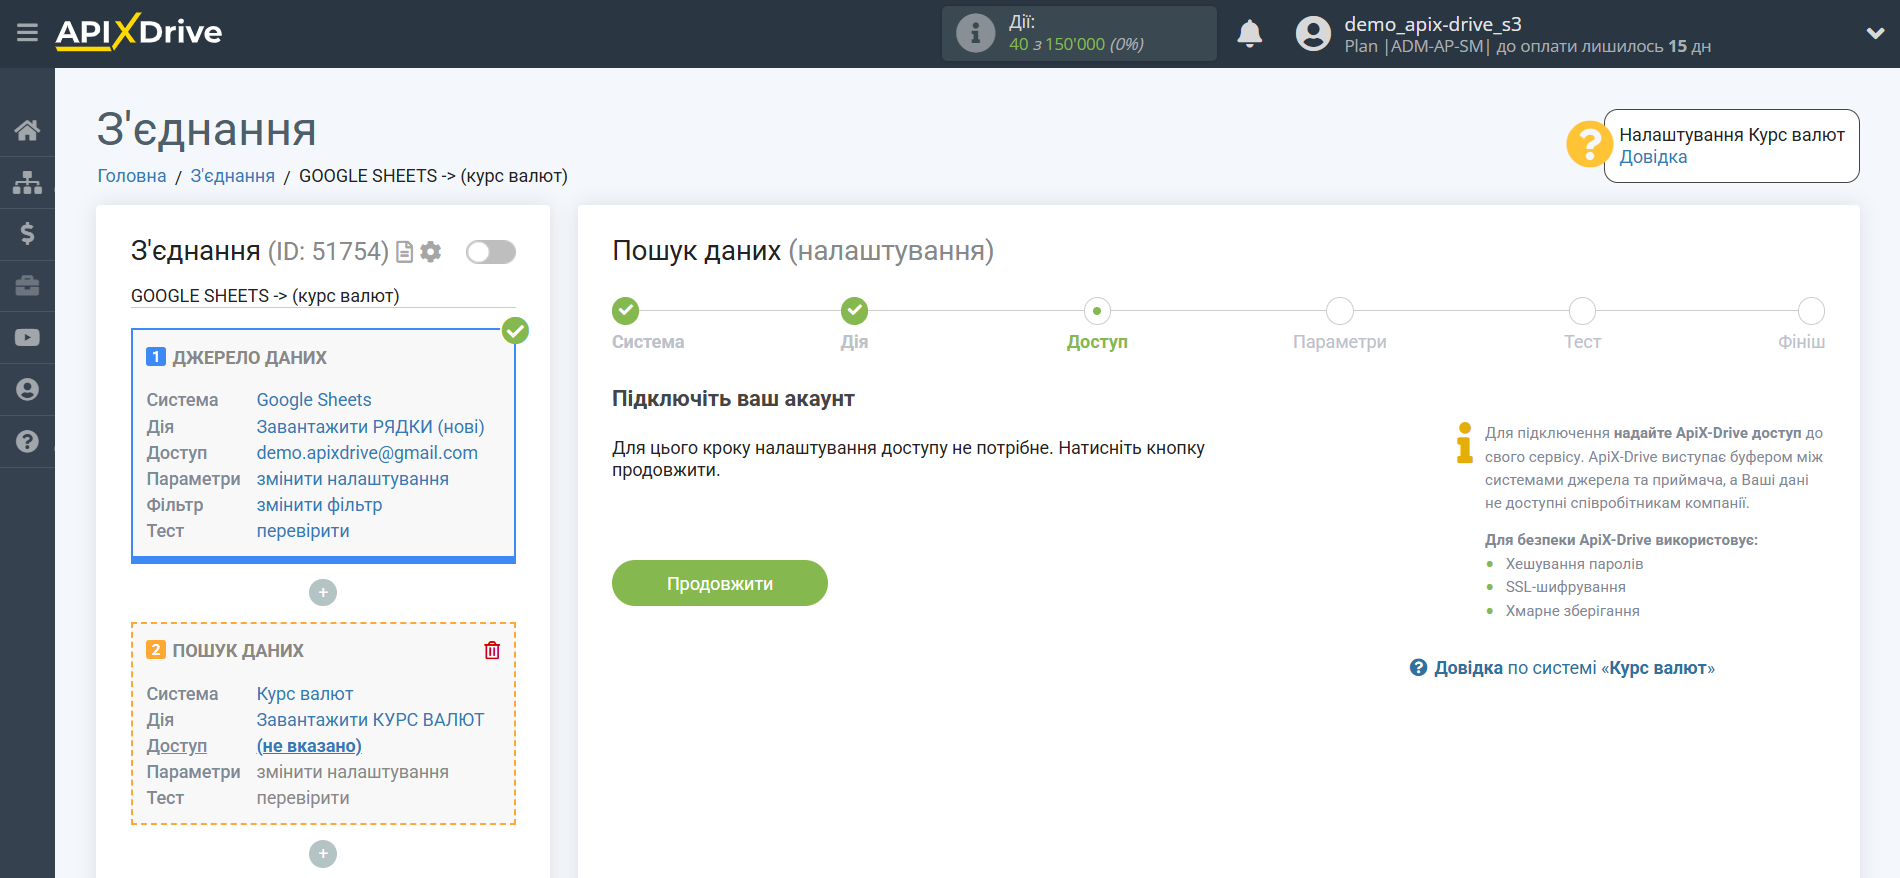Click змінити фільтр link
Screen dimensions: 1900x878
click(x=320, y=505)
